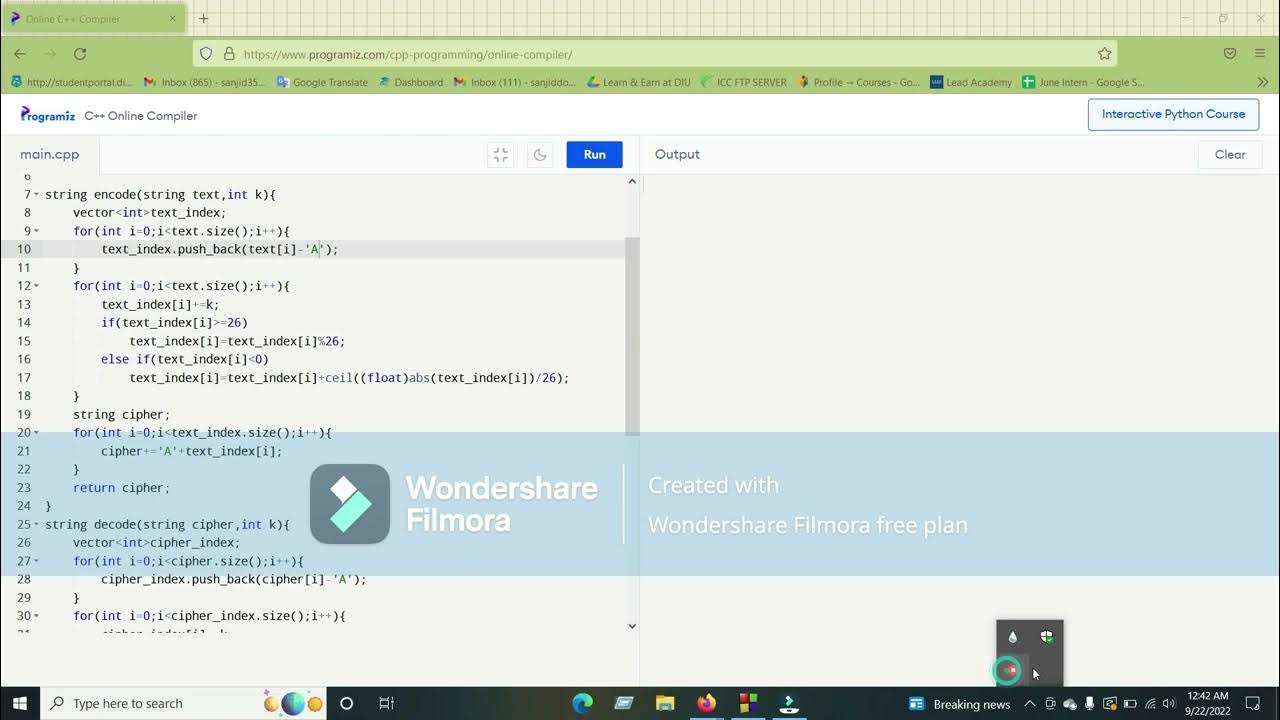Open the Profile Courses bookmark
Image resolution: width=1280 pixels, height=720 pixels.
point(859,82)
